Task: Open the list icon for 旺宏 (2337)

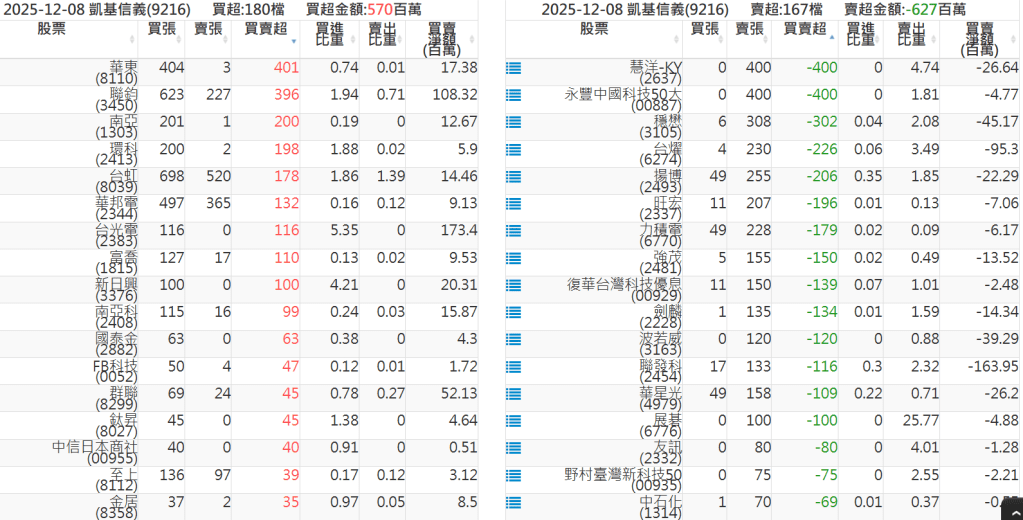Action: point(514,205)
